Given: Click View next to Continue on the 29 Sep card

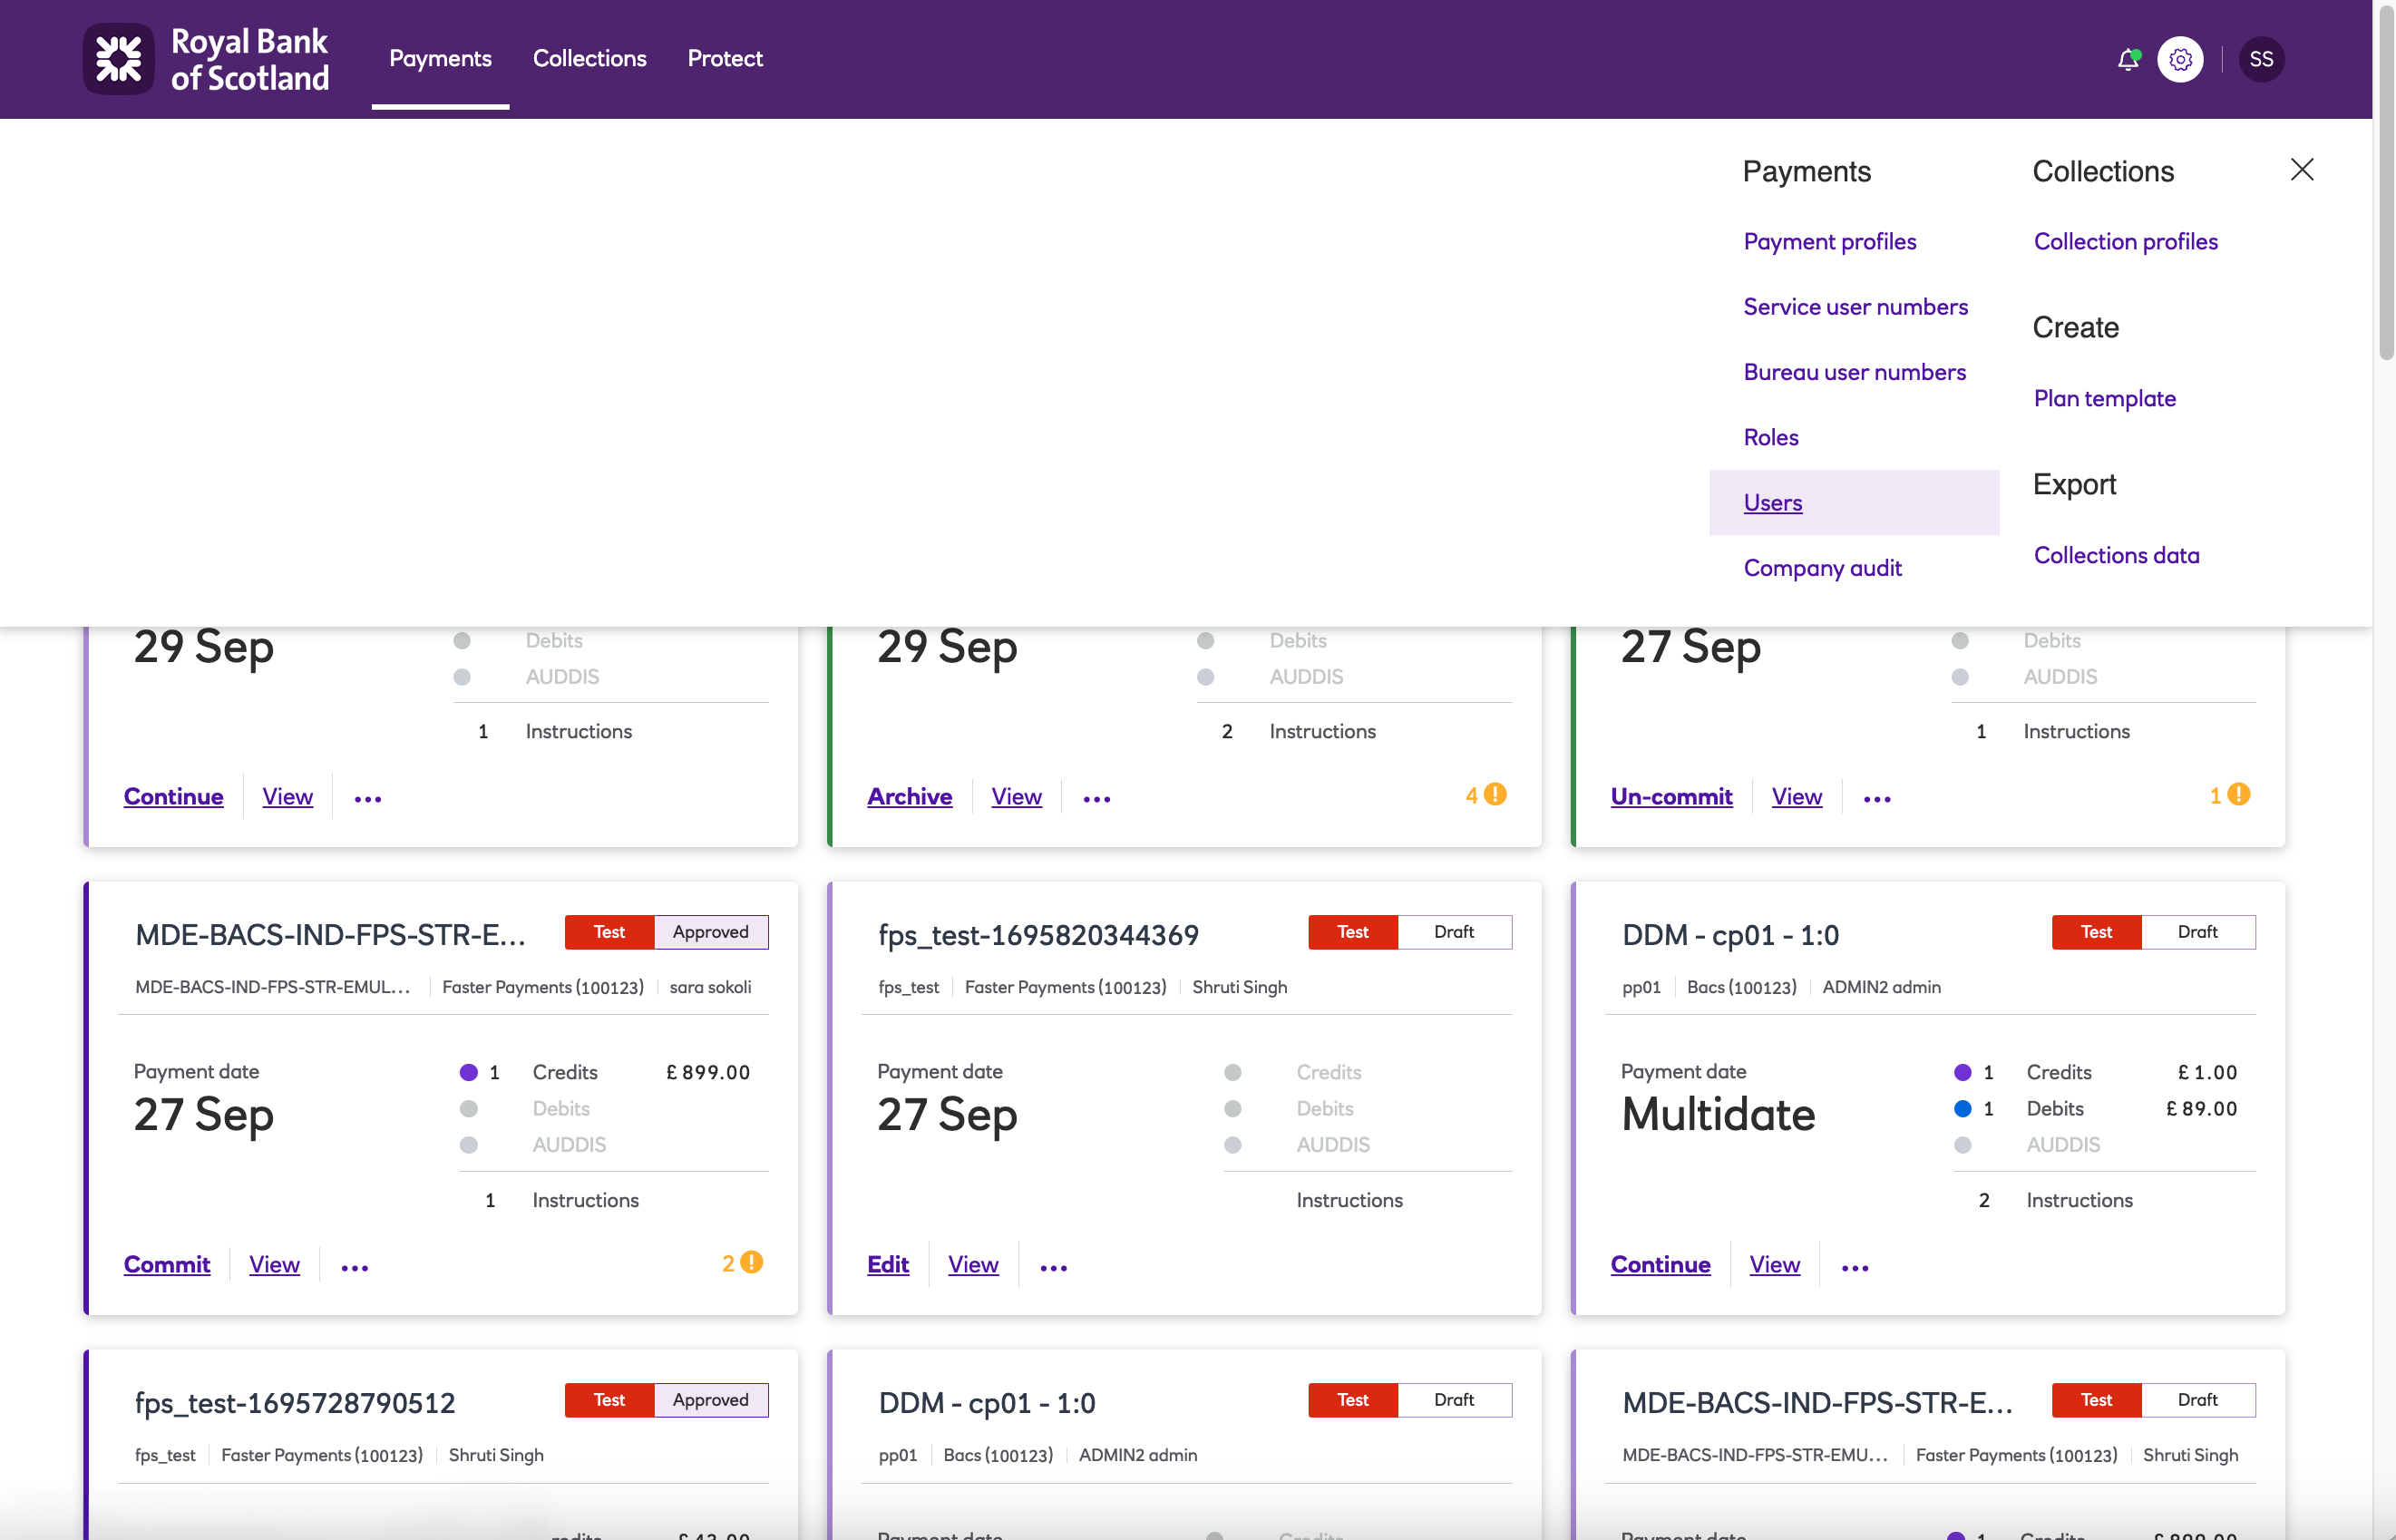Looking at the screenshot, I should pyautogui.click(x=287, y=796).
